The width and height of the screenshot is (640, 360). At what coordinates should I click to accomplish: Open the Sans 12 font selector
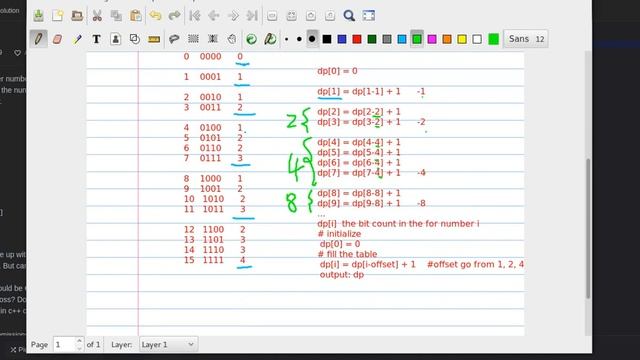[x=526, y=39]
